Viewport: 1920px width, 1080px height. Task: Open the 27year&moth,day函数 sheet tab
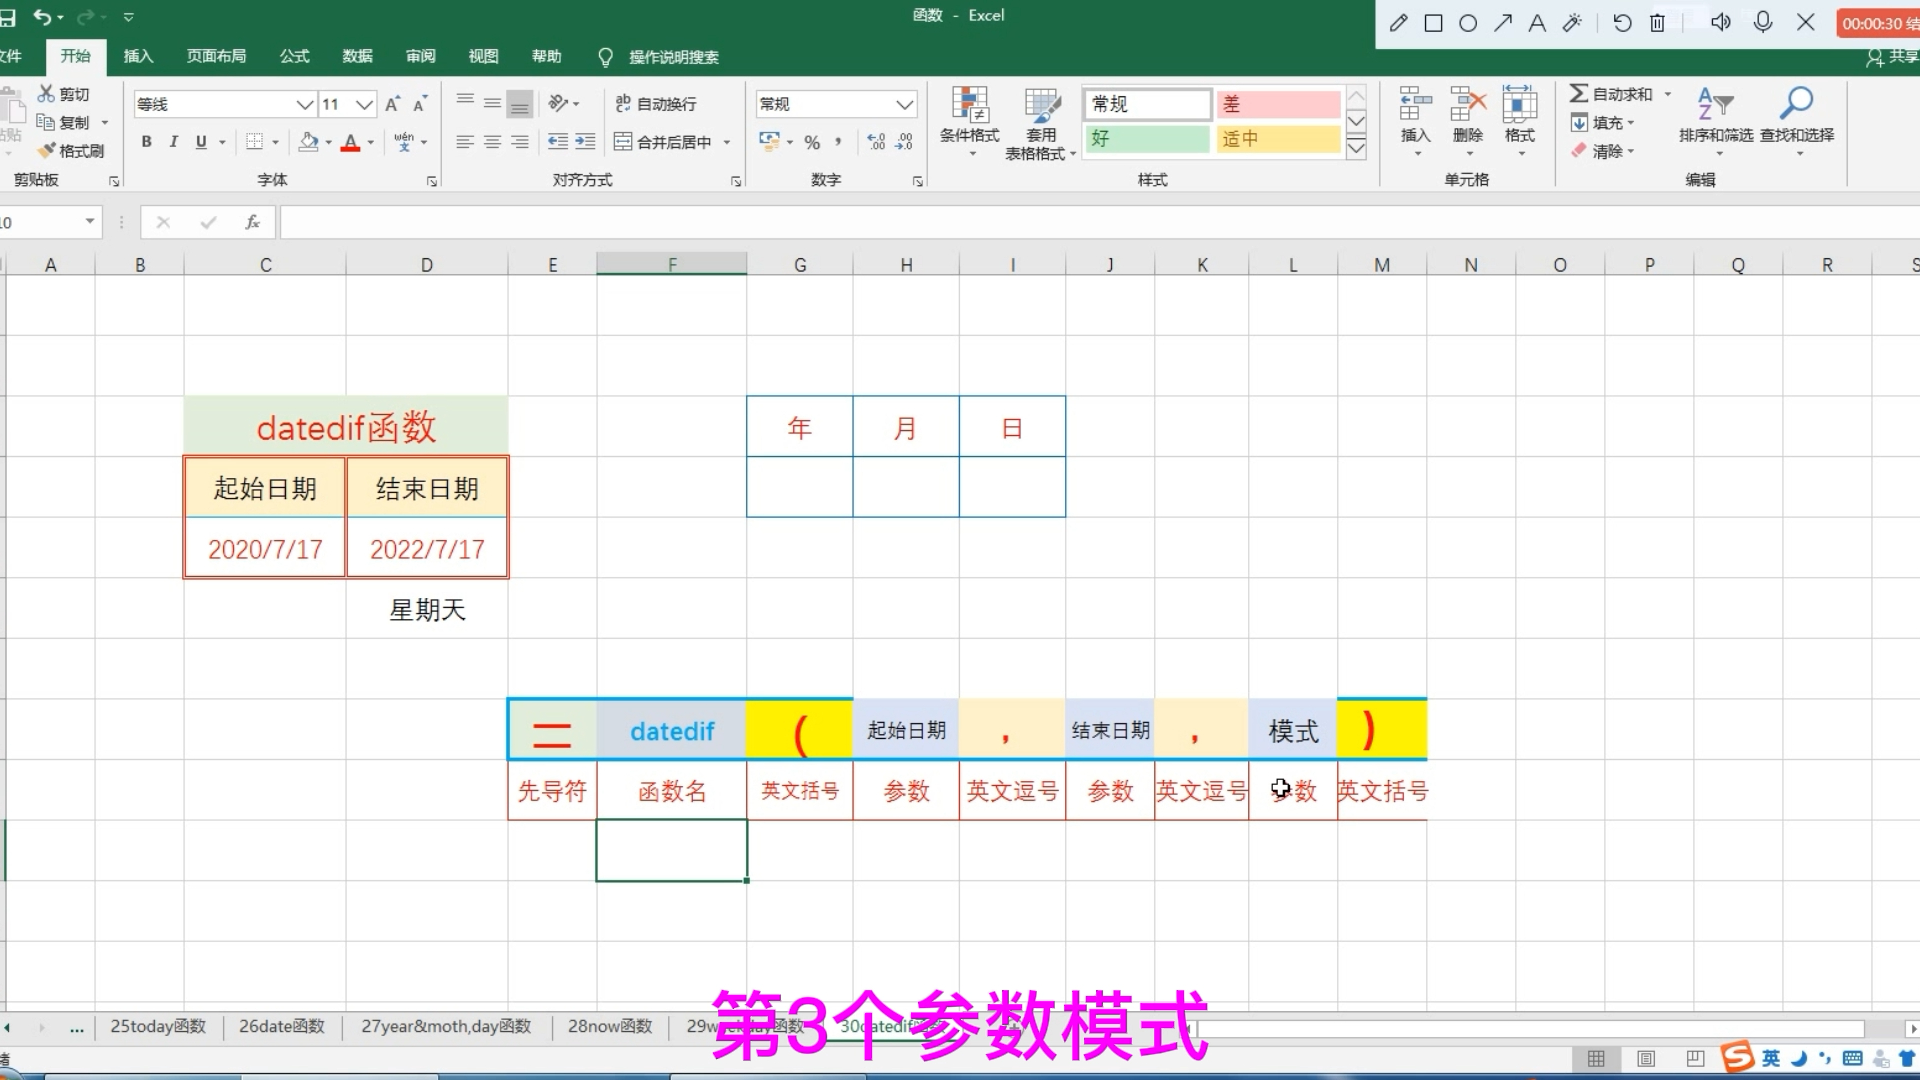(x=446, y=1026)
